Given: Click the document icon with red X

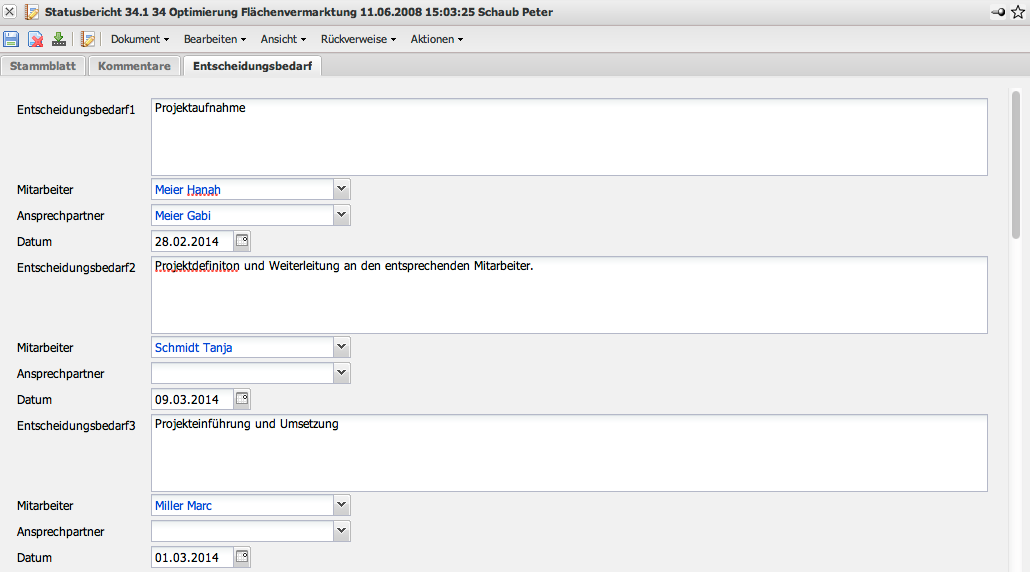Looking at the screenshot, I should click(35, 39).
